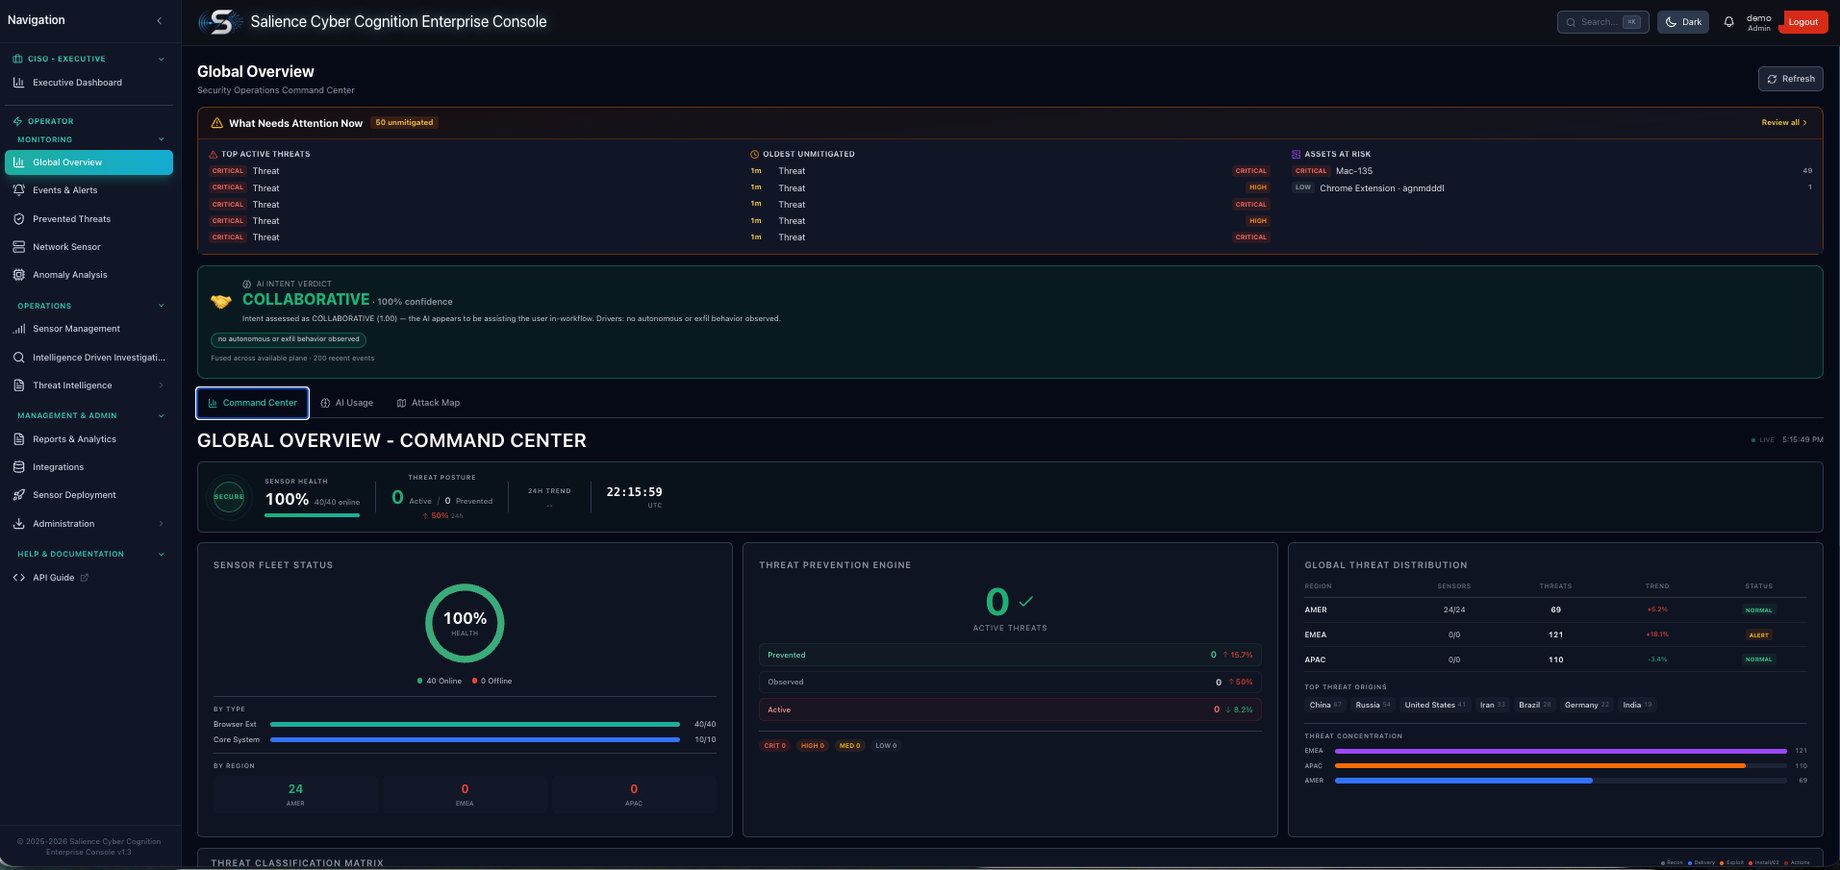
Task: Collapse the Monitoring section
Action: point(161,139)
